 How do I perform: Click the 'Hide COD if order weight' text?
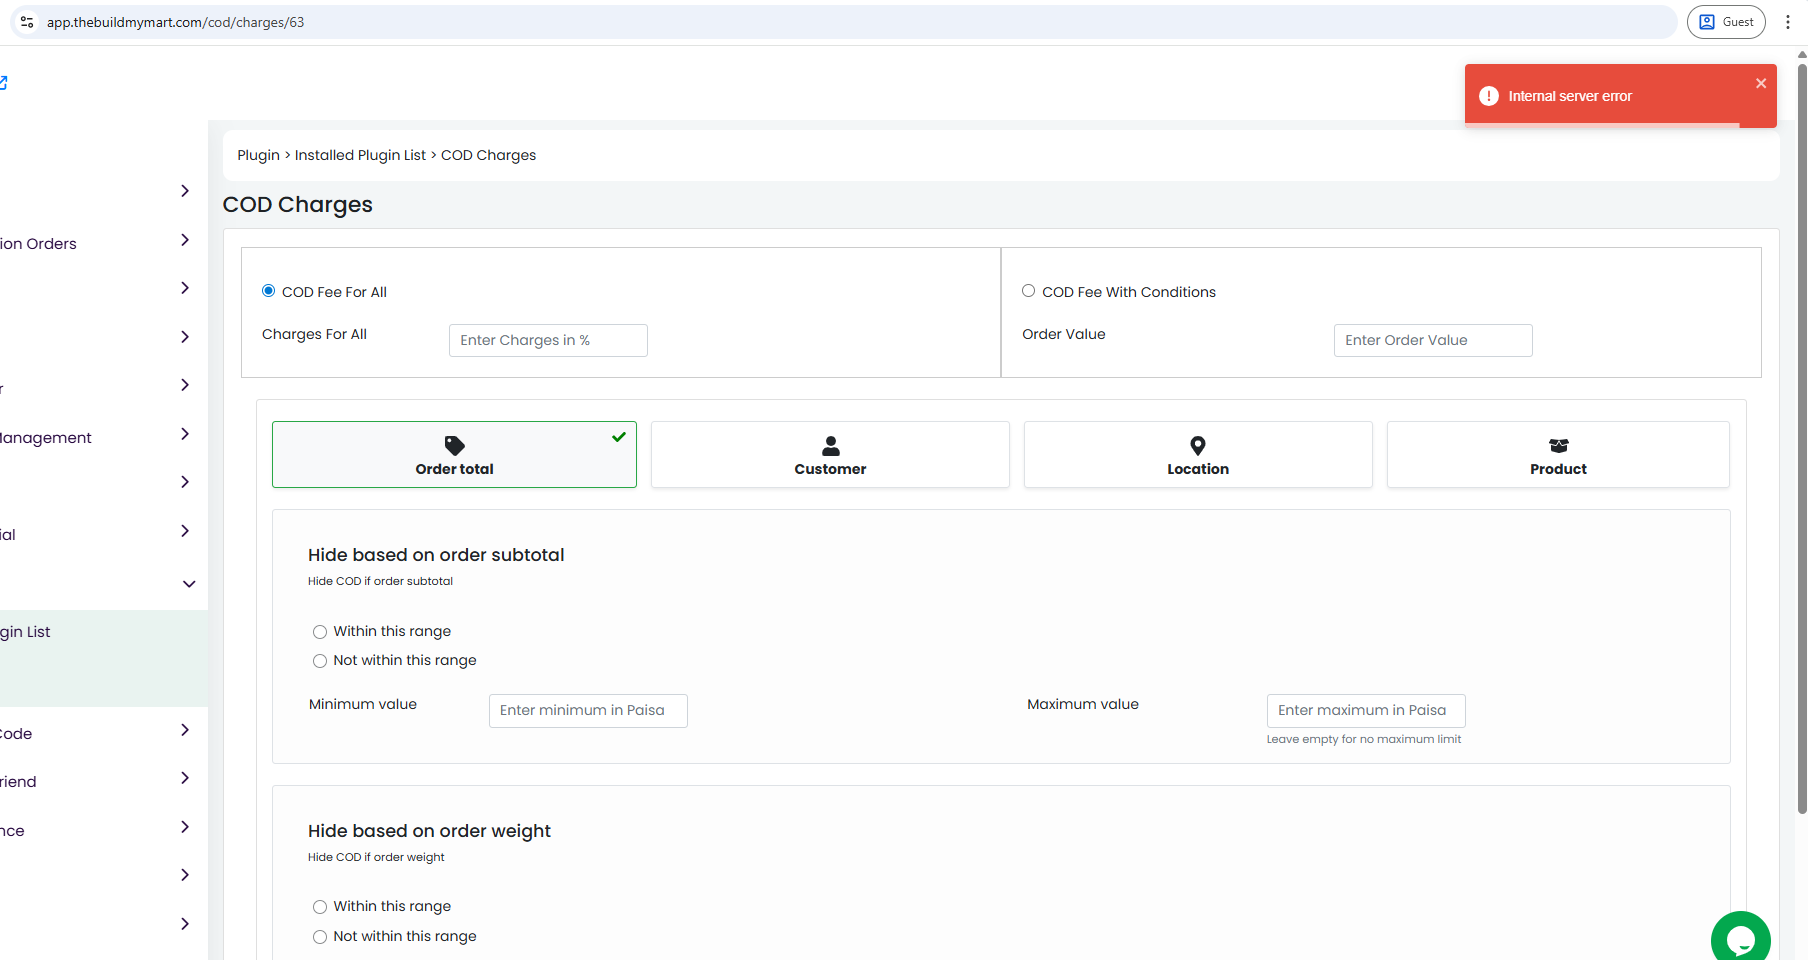pyautogui.click(x=376, y=857)
